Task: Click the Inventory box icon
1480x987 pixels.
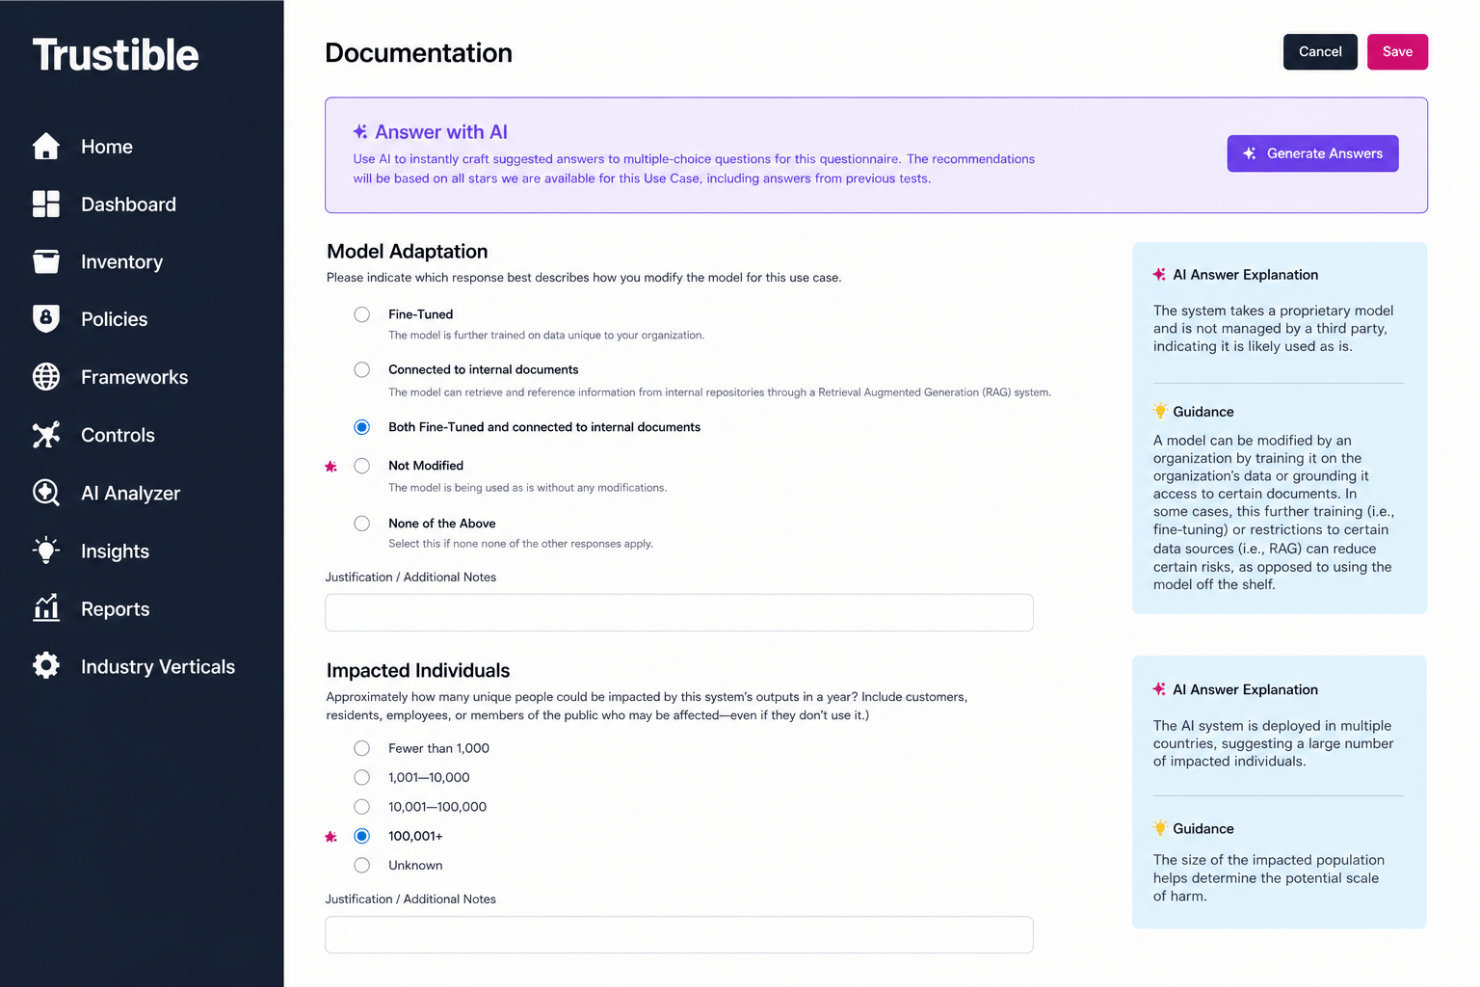Action: point(46,261)
